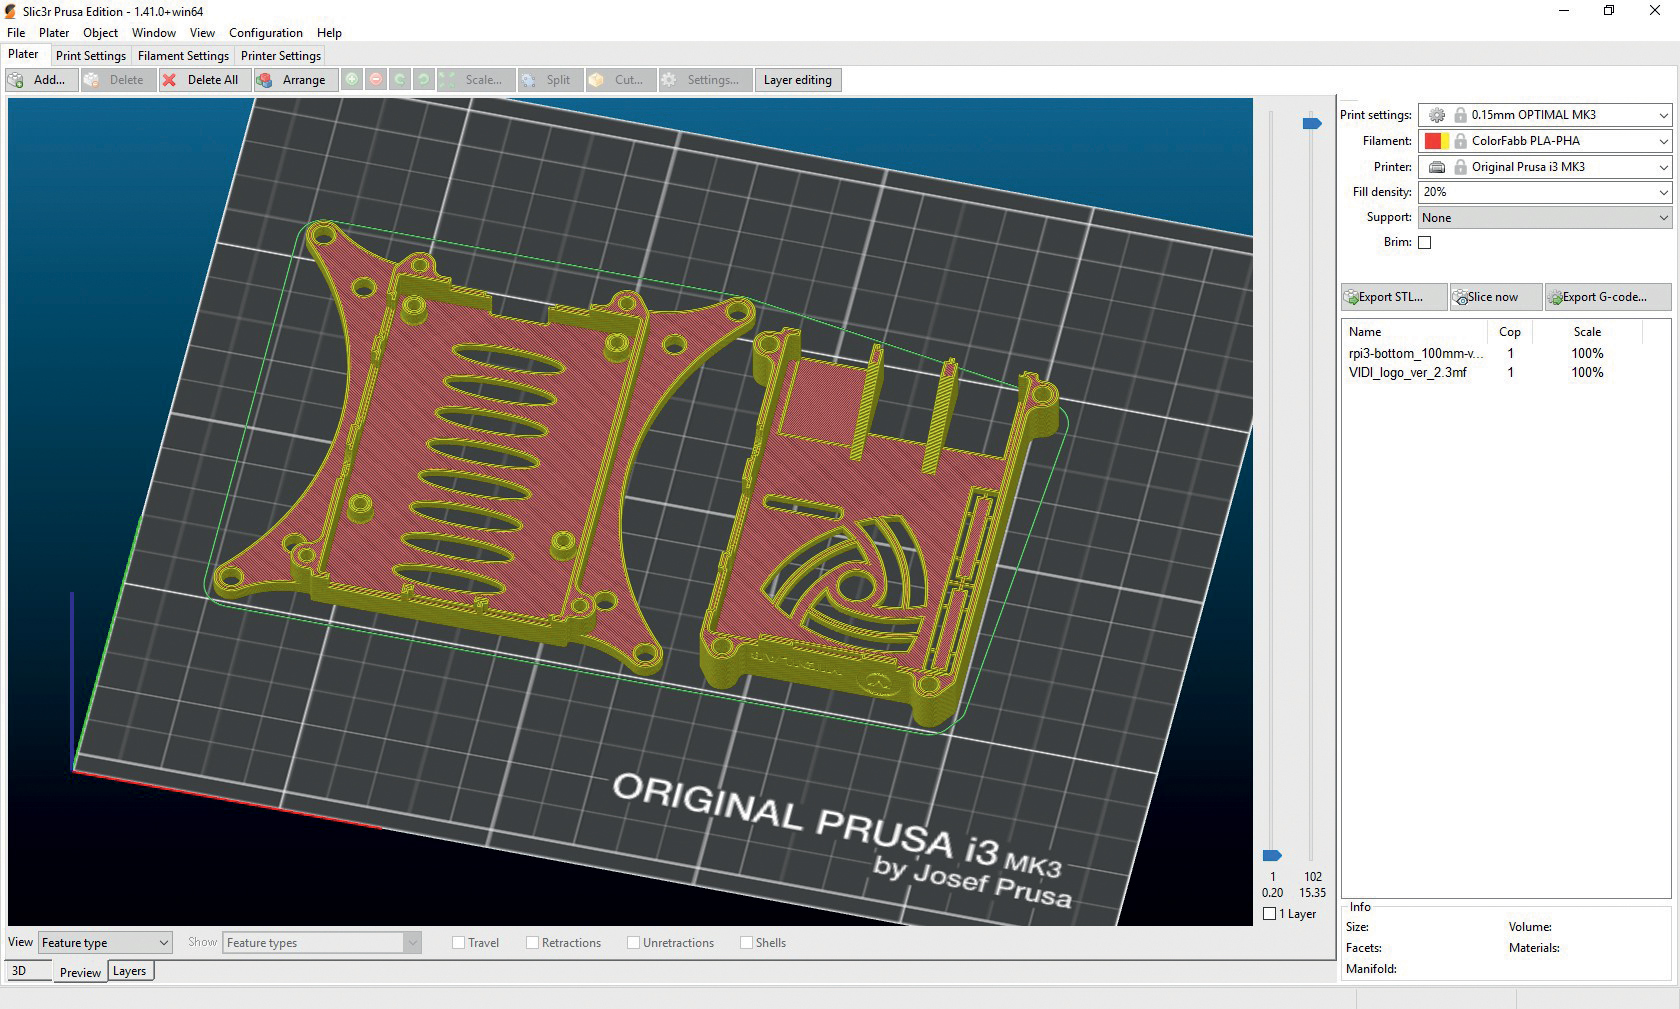Click Export STL... button
The width and height of the screenshot is (1680, 1009).
(x=1394, y=297)
